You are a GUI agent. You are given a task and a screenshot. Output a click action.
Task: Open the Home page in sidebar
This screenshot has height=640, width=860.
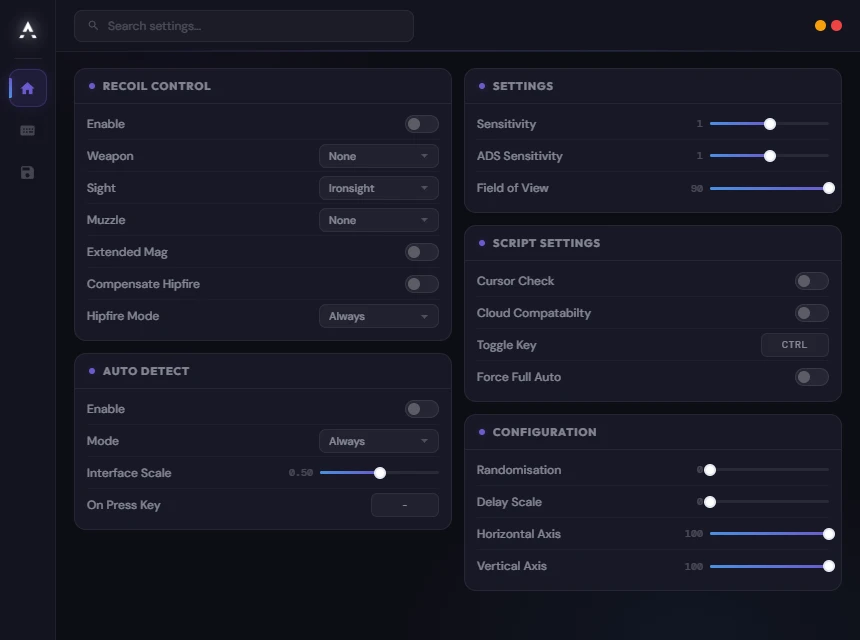(x=27, y=88)
